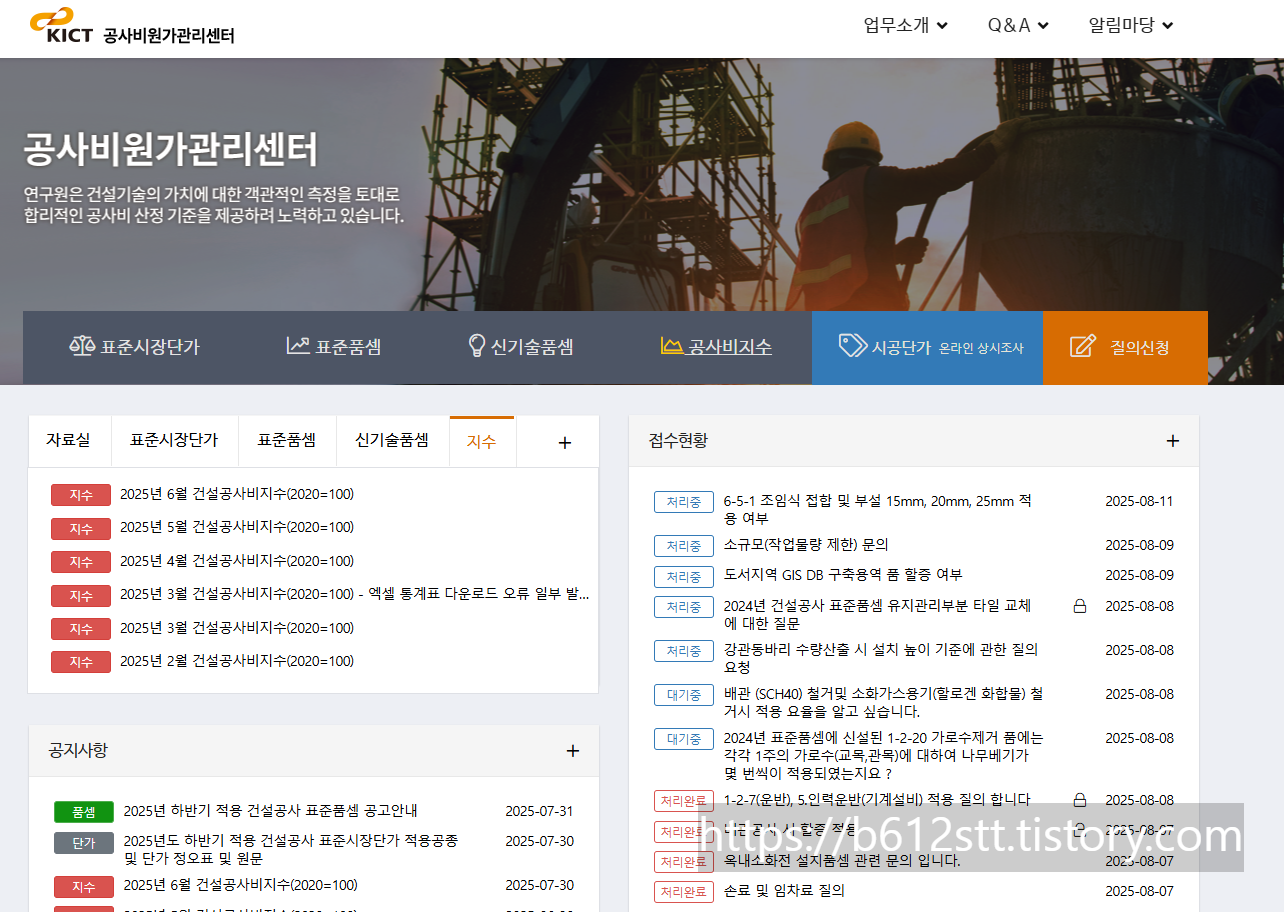Click the price tag icon beside 시공단가

coord(852,346)
